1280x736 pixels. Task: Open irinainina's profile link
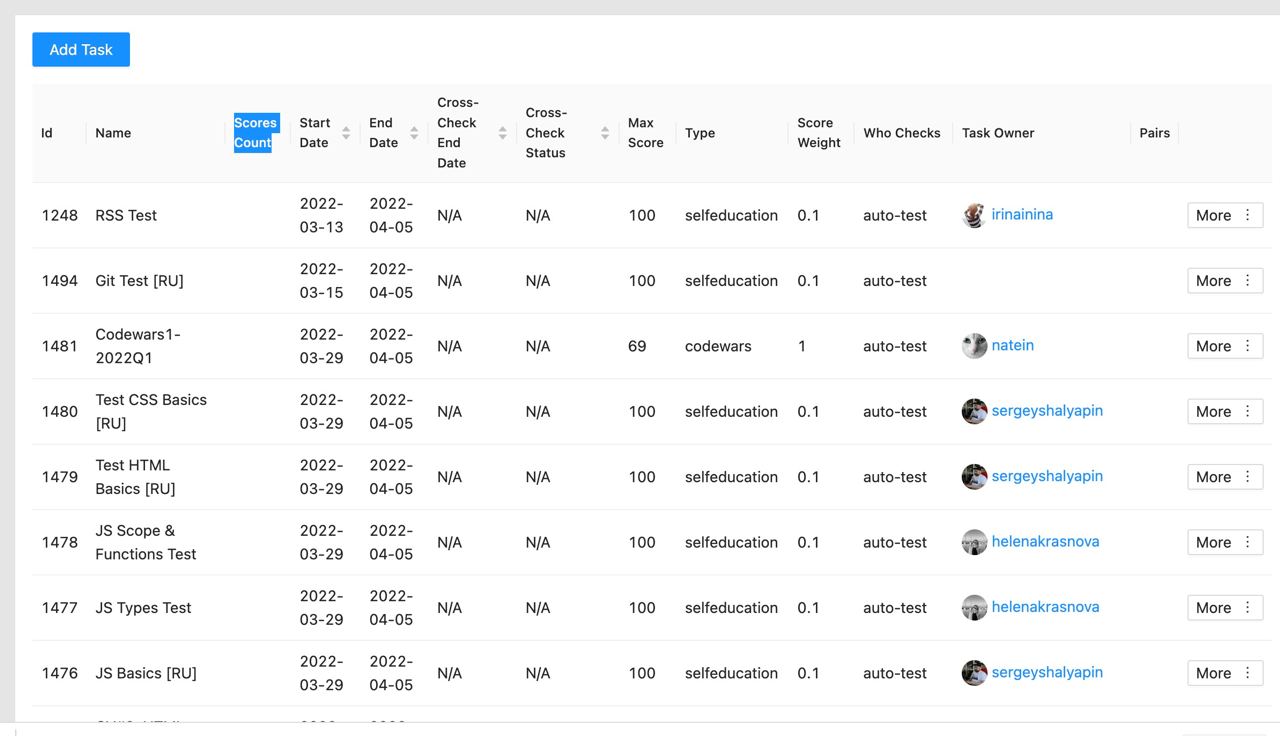click(1022, 214)
